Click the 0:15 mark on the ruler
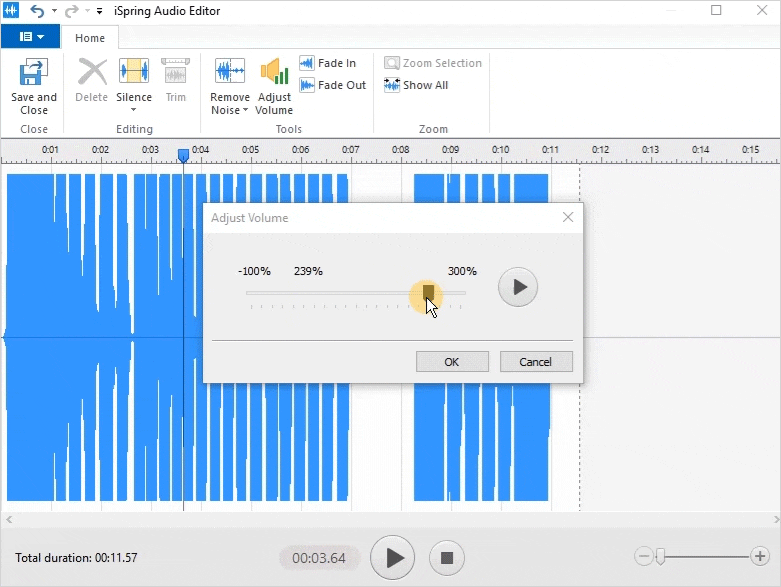 pos(750,149)
